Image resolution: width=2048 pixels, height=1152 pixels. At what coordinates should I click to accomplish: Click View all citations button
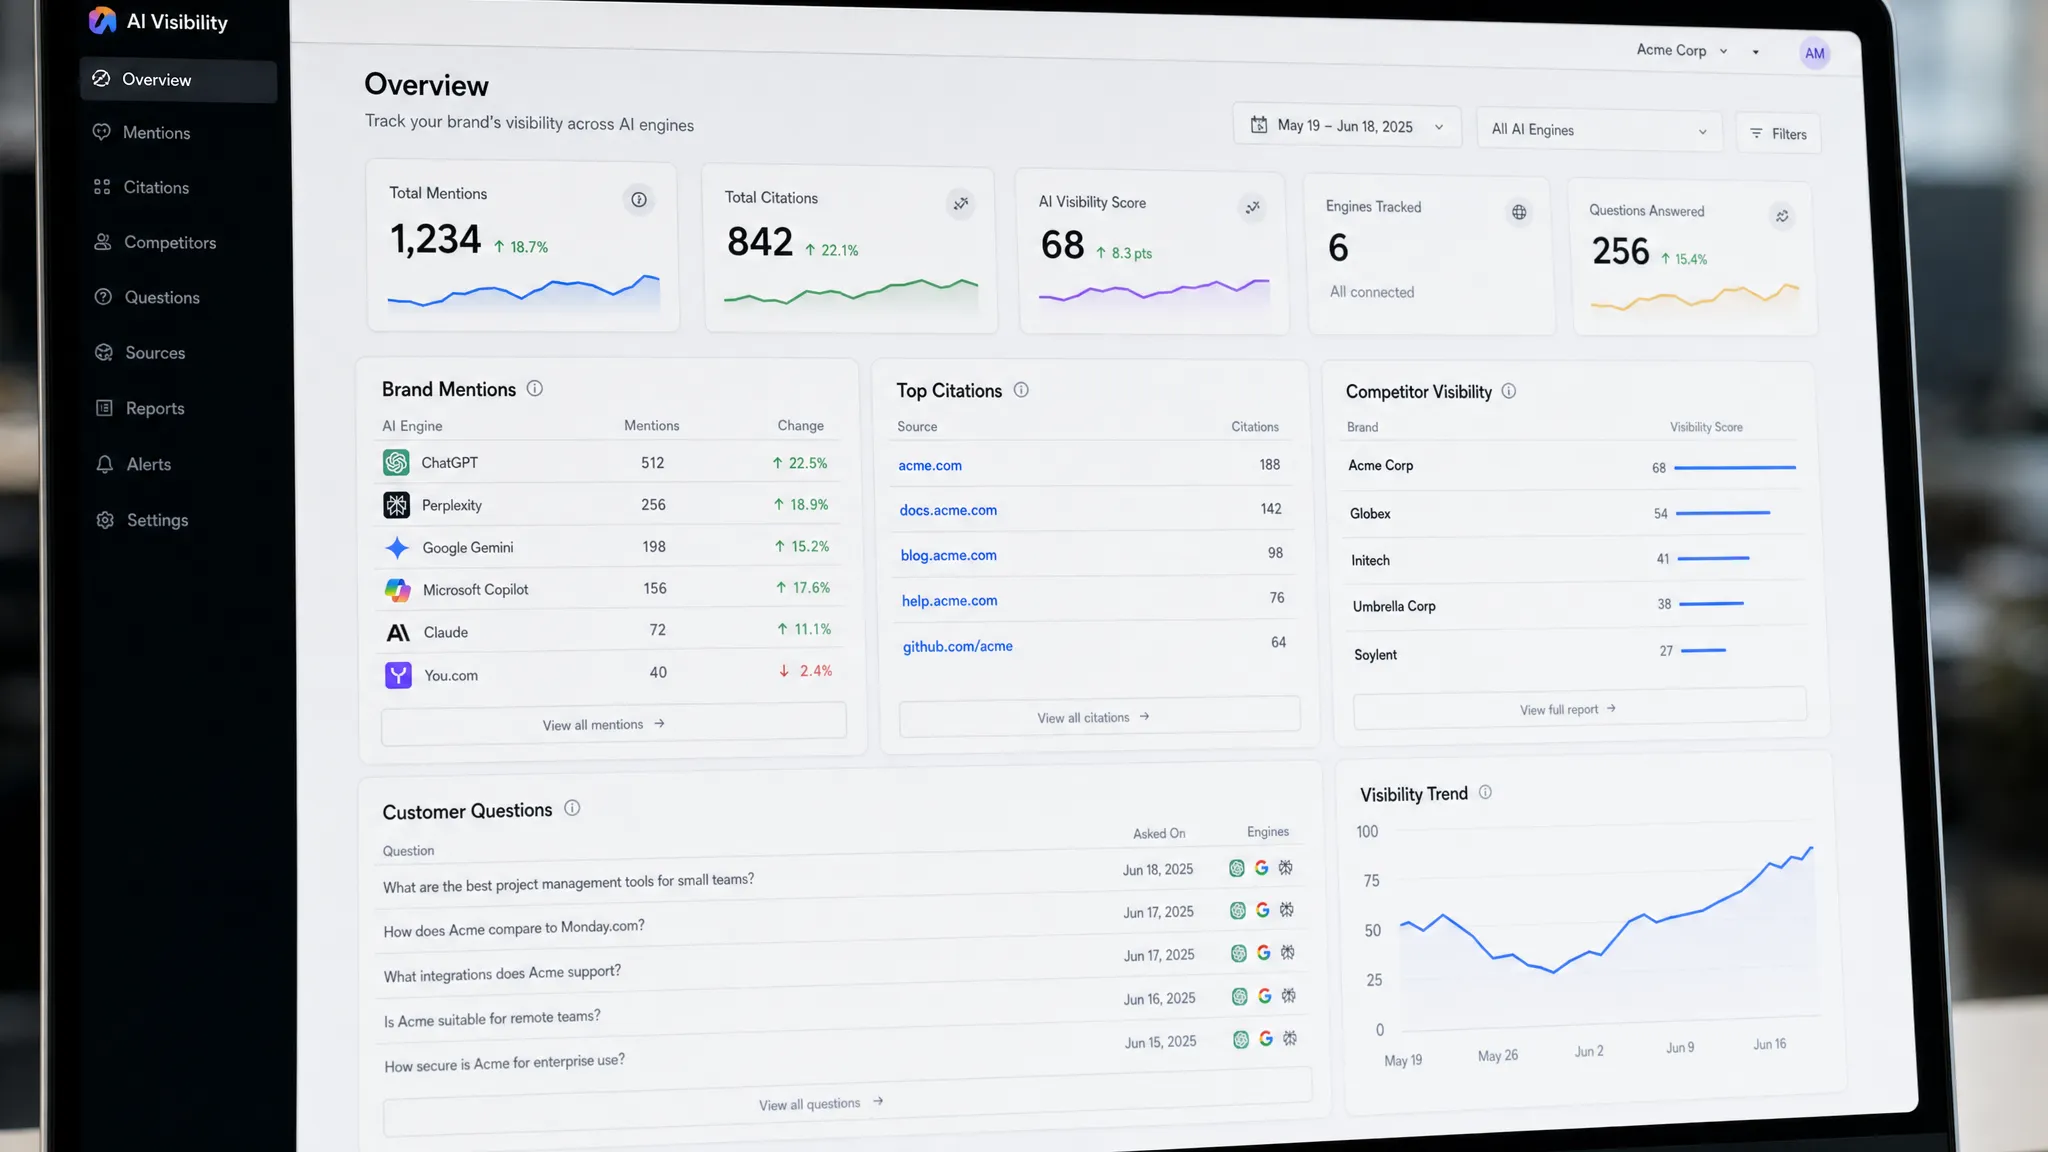(1099, 717)
